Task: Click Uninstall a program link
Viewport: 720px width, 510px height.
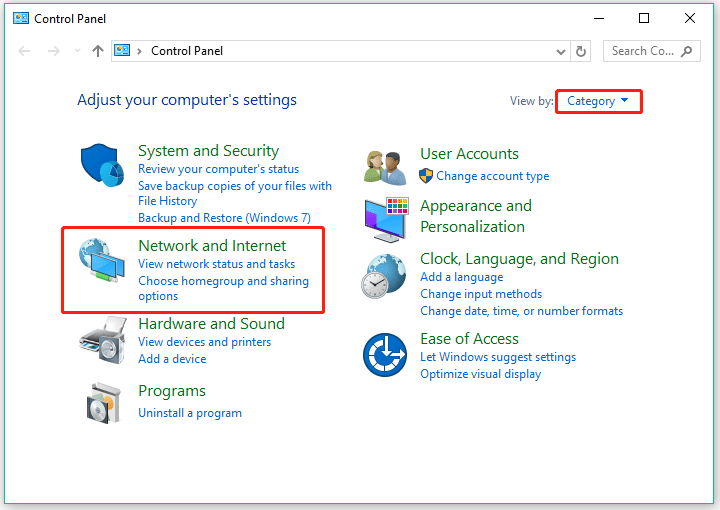Action: (190, 413)
